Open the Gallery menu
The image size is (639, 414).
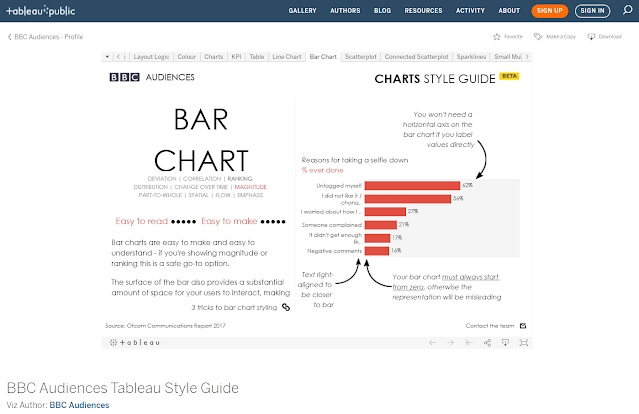click(302, 11)
